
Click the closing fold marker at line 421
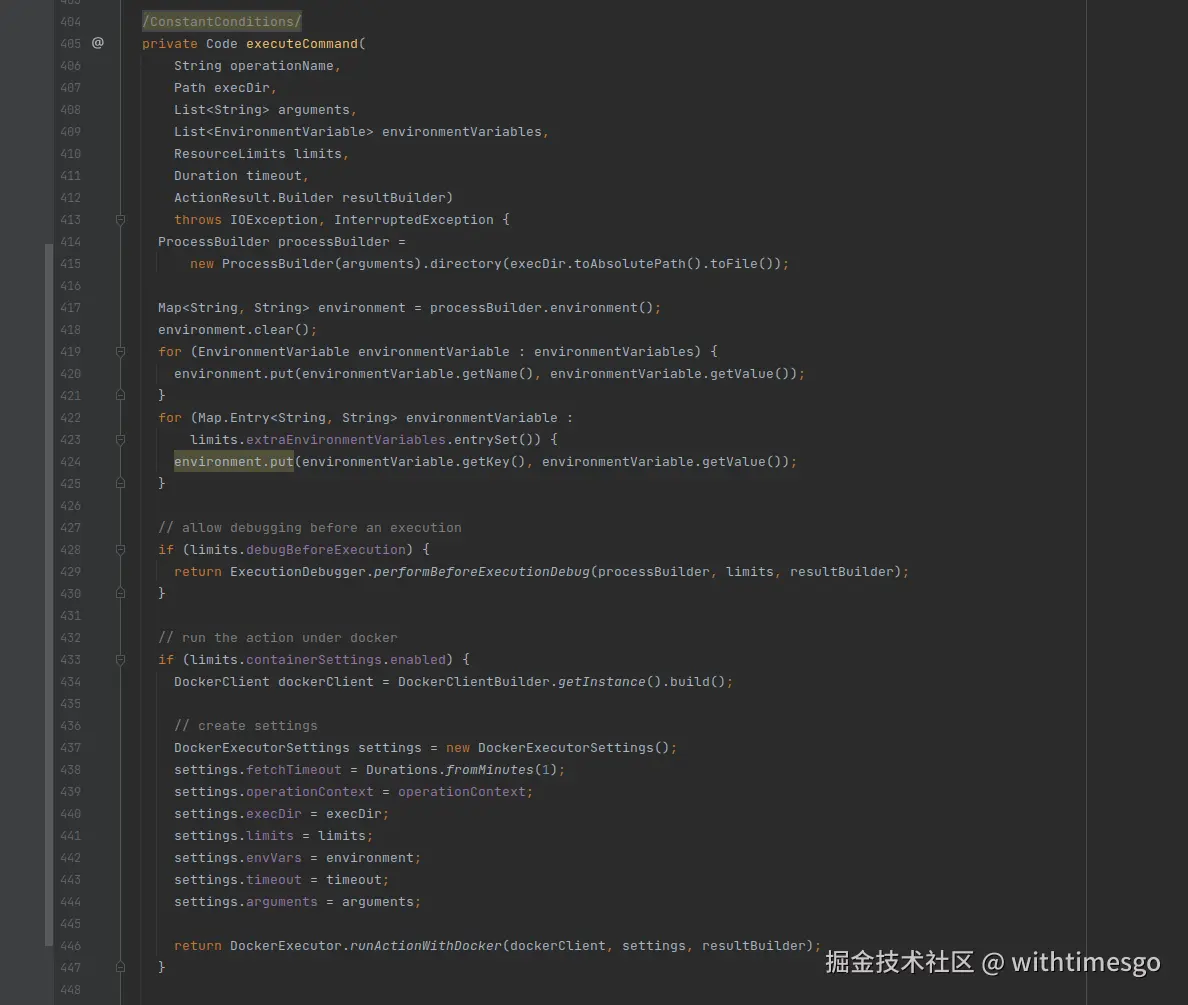[120, 396]
